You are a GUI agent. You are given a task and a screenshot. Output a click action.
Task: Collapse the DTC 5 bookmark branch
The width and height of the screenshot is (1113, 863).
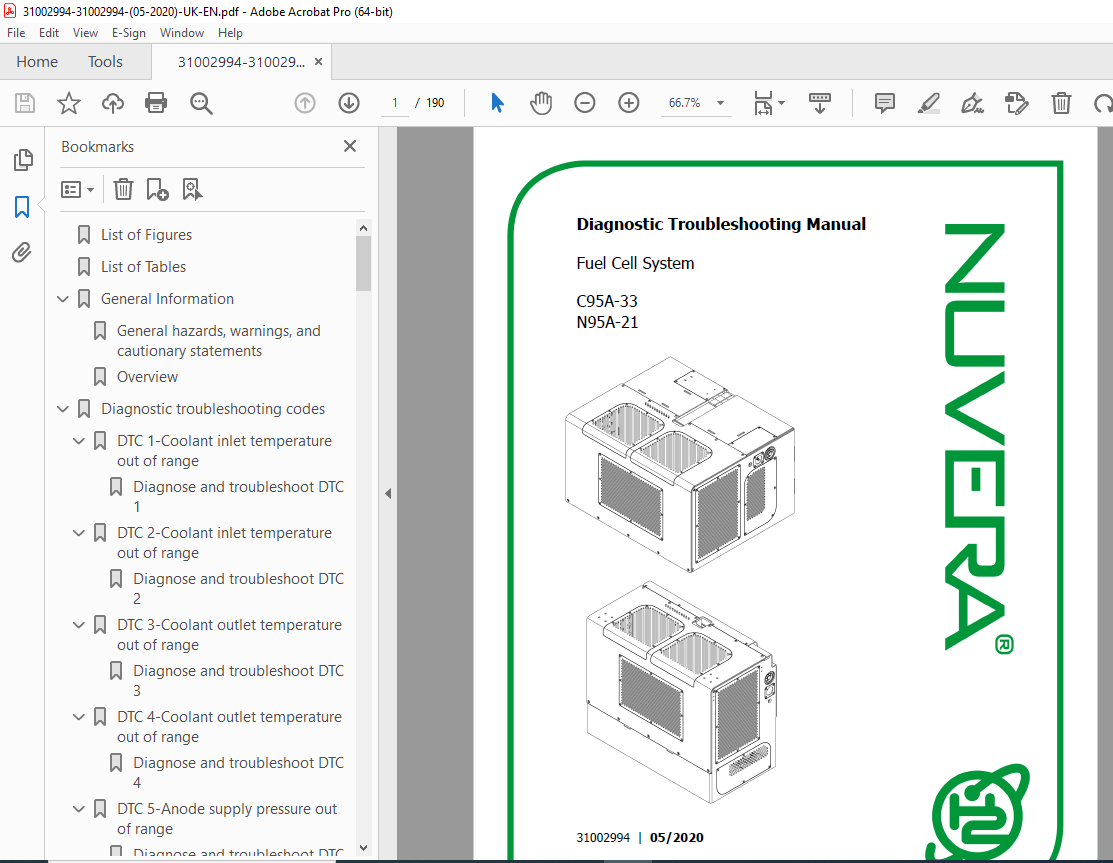79,808
